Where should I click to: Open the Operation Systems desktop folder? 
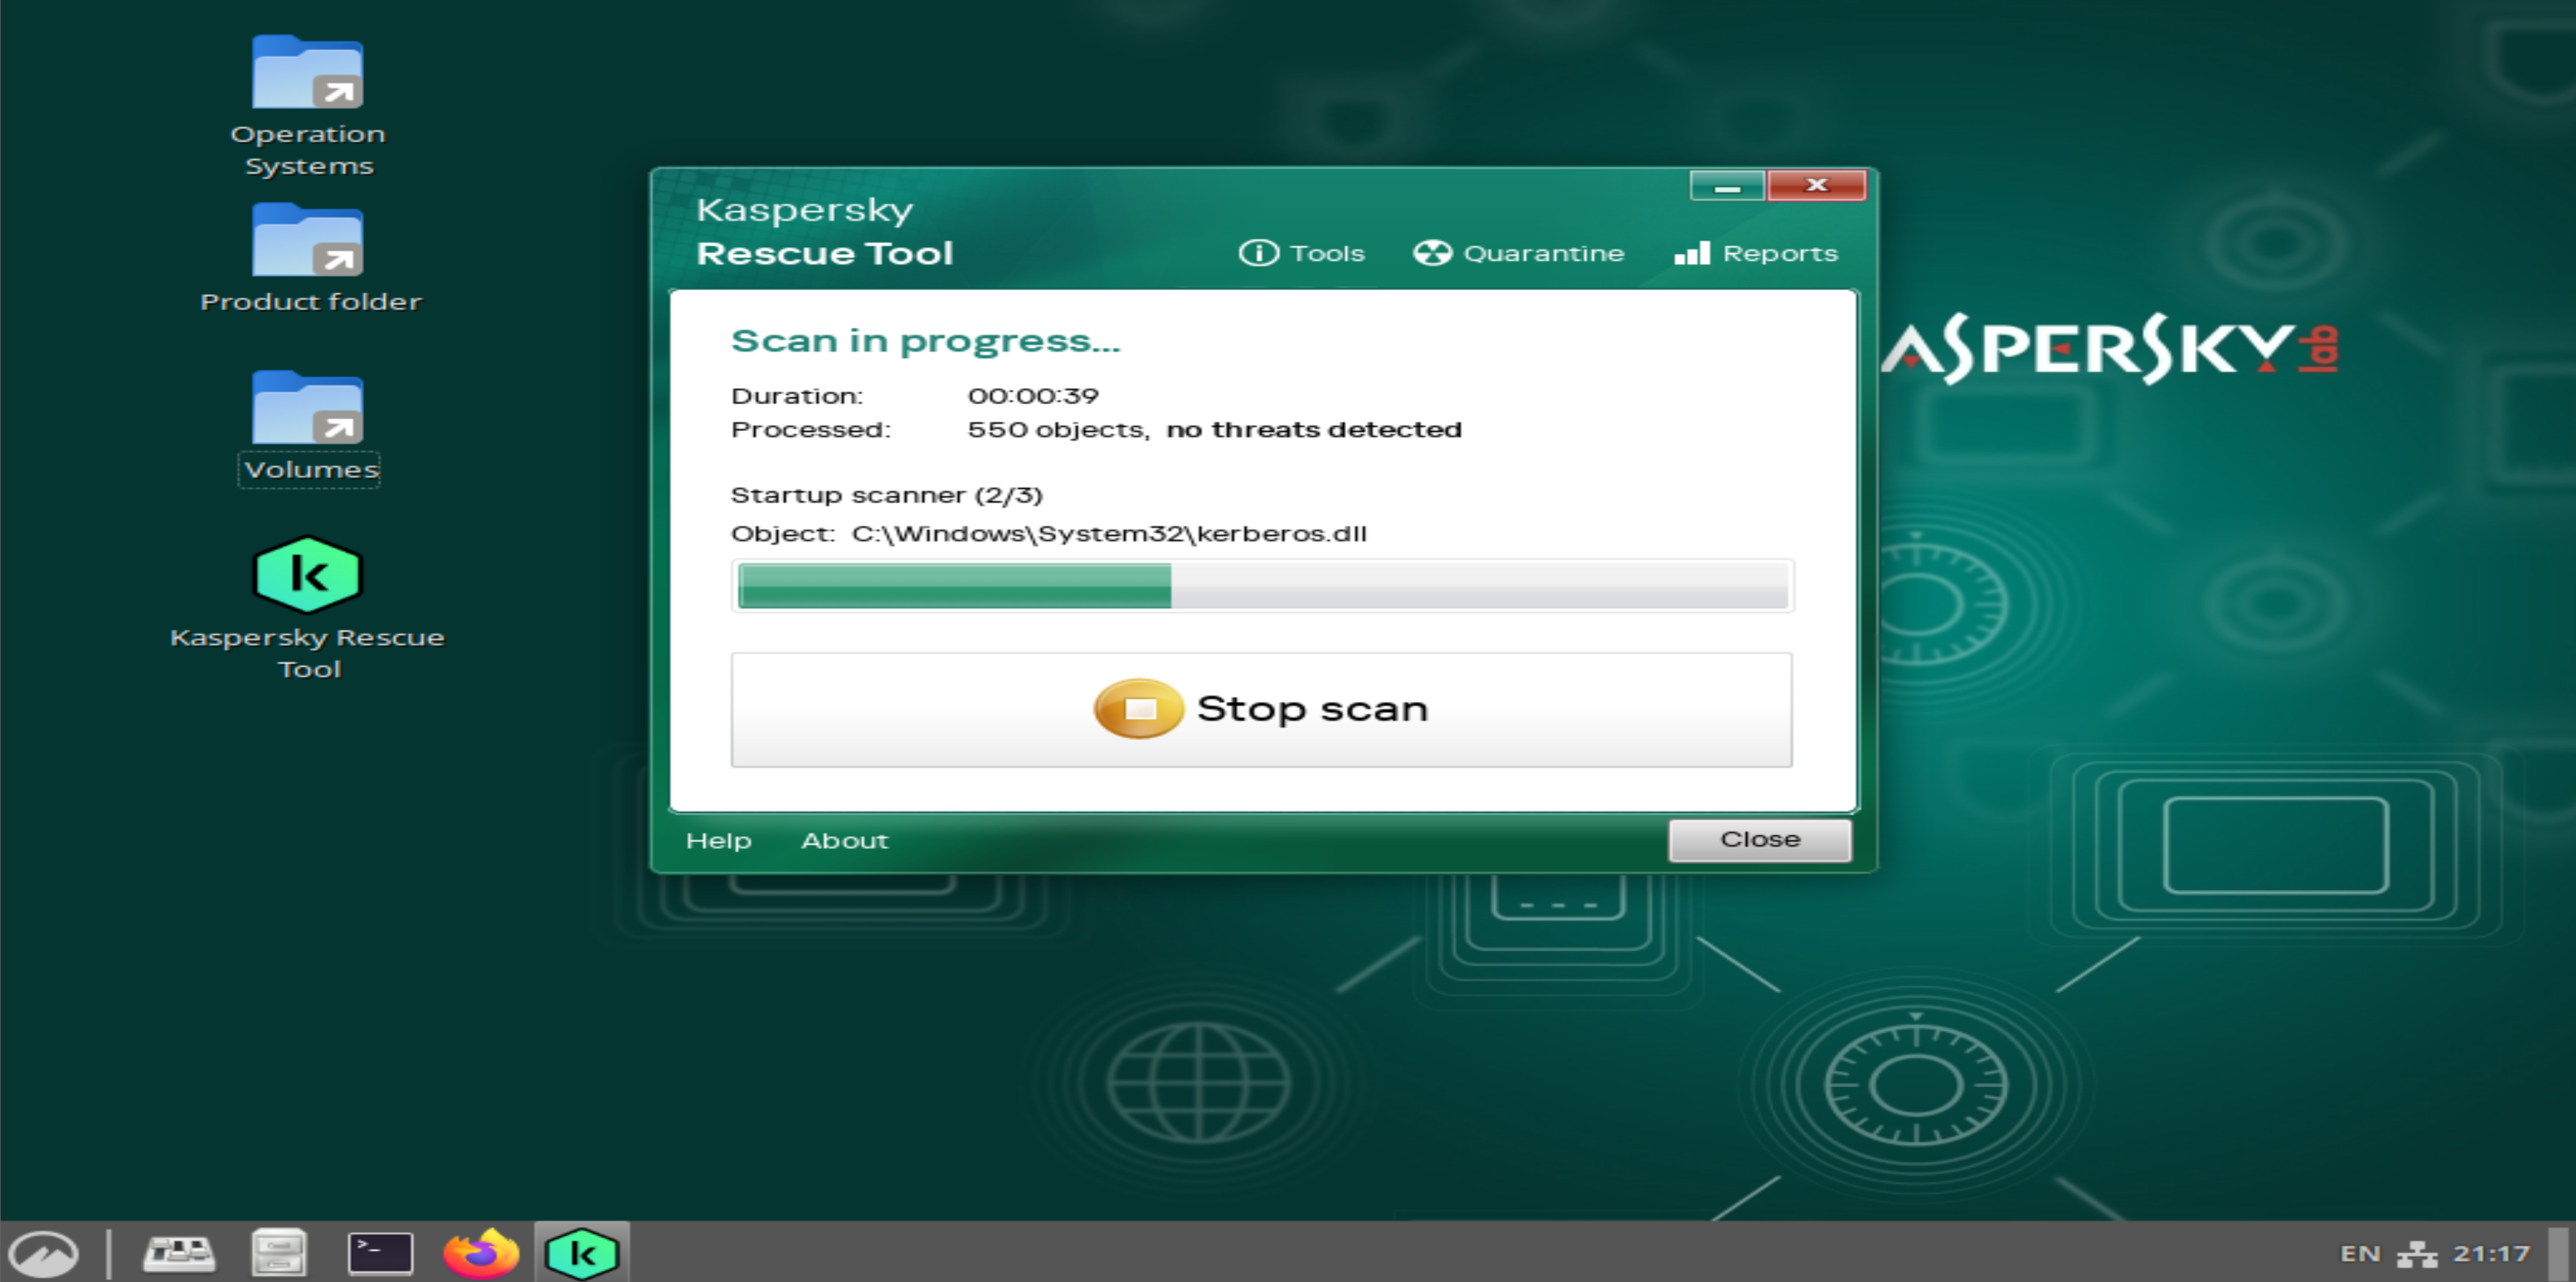pos(307,105)
